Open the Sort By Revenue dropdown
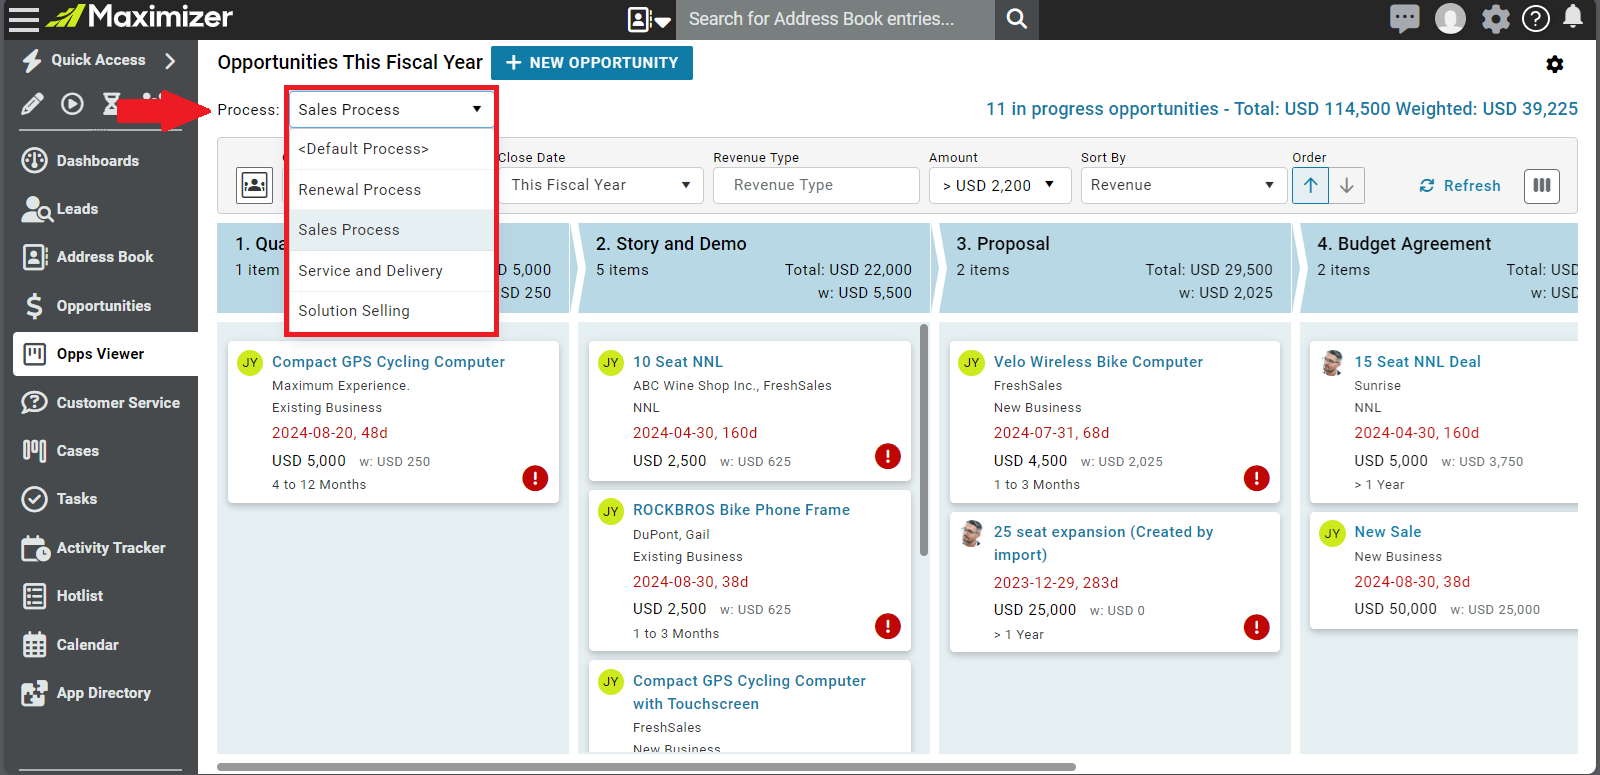Screen dimensions: 1600x775 click(x=1183, y=185)
